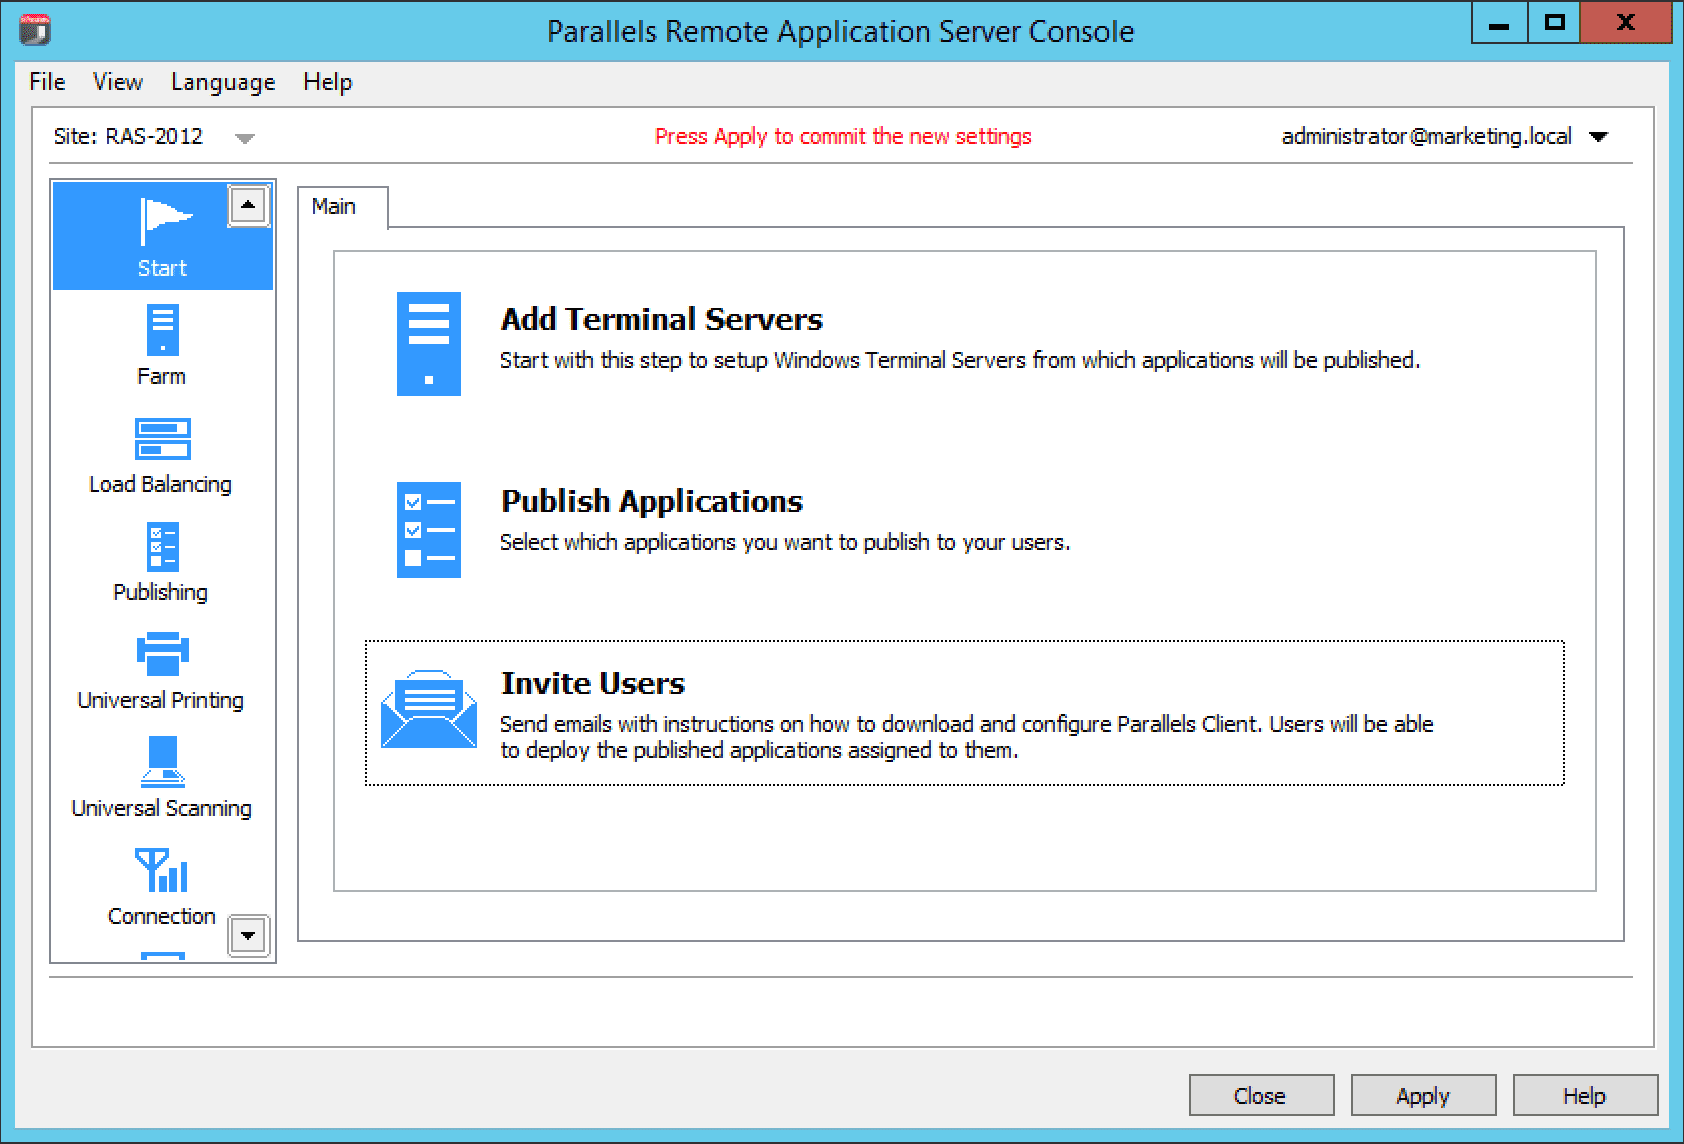Open the Universal Scanning scanner icon
The height and width of the screenshot is (1144, 1684).
(163, 762)
